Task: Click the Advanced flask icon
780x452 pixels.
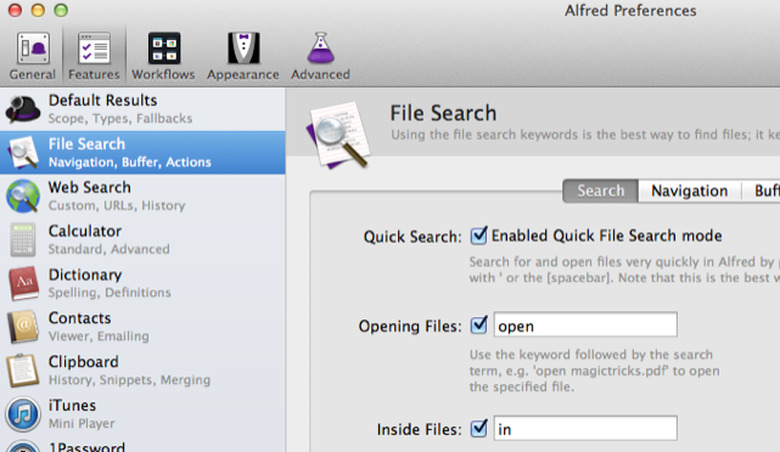Action: (320, 54)
